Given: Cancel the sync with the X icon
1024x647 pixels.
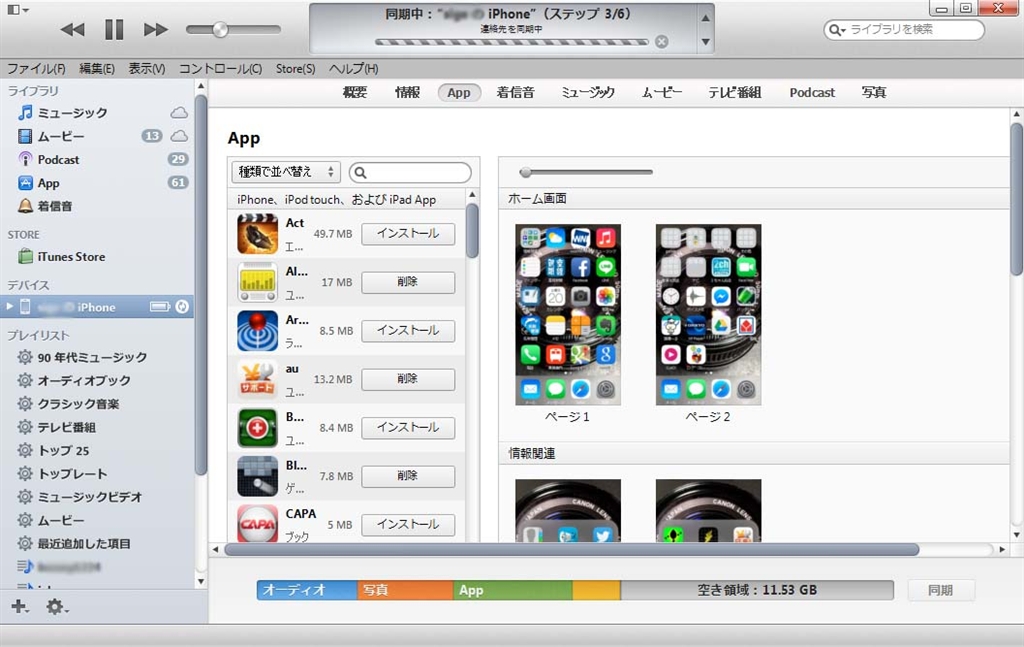Looking at the screenshot, I should (662, 42).
